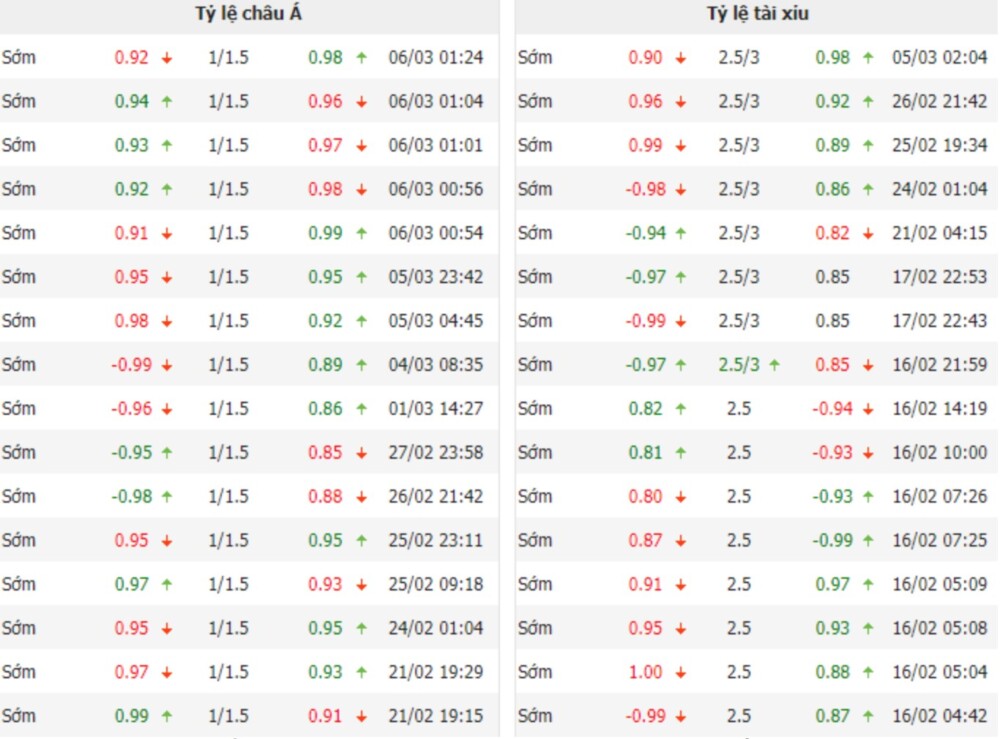
Task: Click the timestamp 06/03 00:54
Action: pyautogui.click(x=435, y=233)
